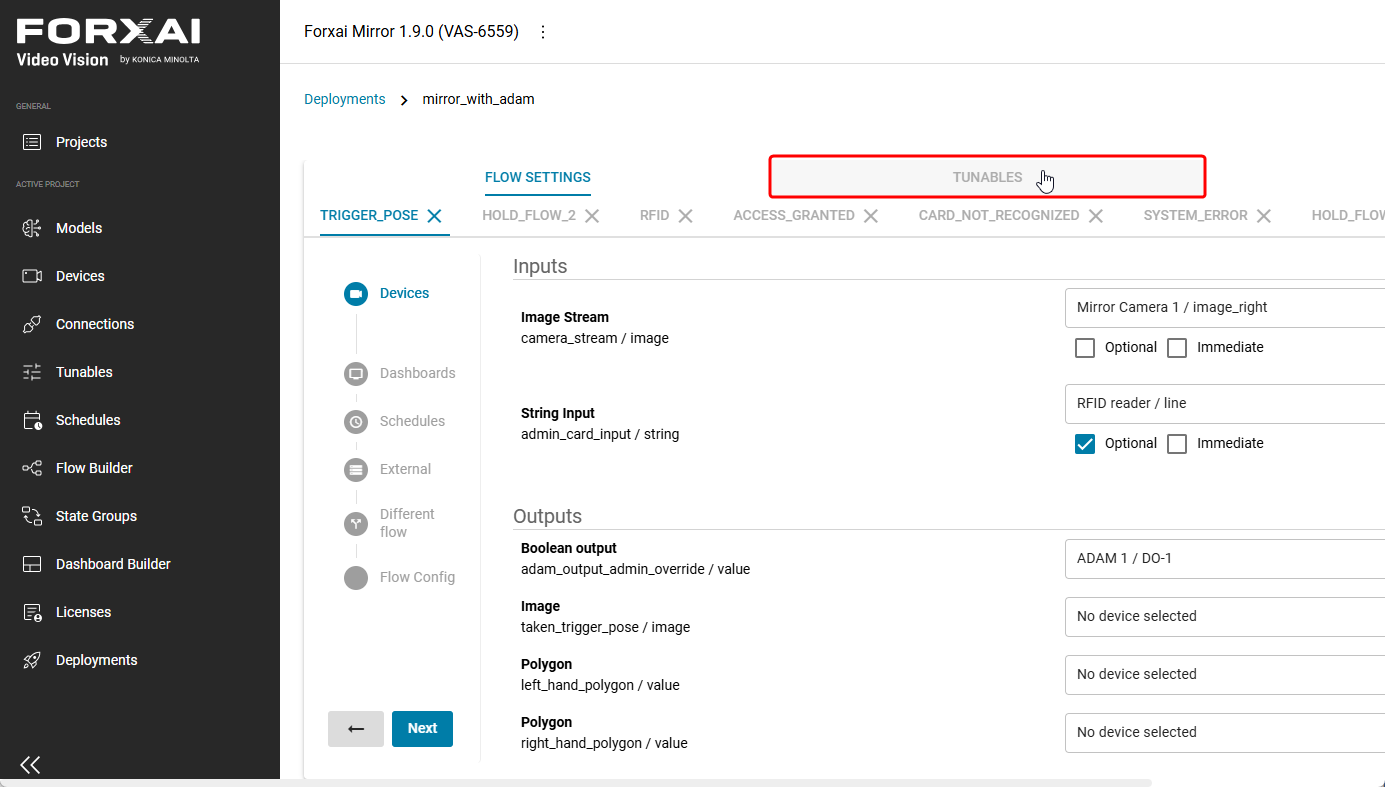Follow the Deployments breadcrumb link
The width and height of the screenshot is (1385, 787).
[x=345, y=99]
